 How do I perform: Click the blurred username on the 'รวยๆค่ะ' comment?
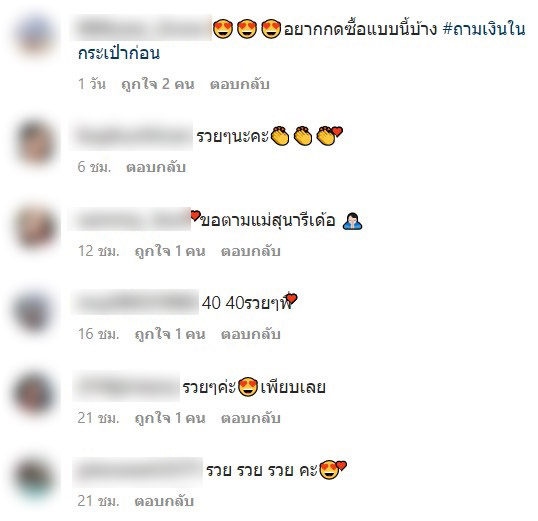click(x=126, y=386)
